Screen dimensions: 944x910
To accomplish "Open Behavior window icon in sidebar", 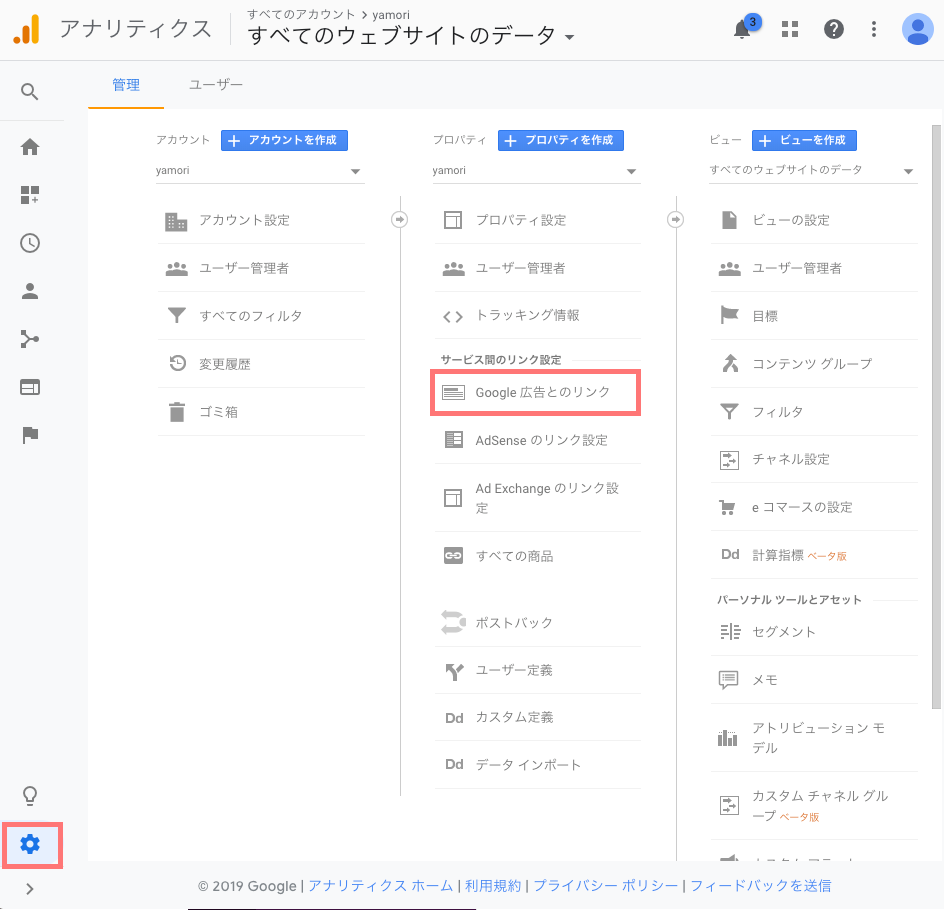I will pos(30,387).
